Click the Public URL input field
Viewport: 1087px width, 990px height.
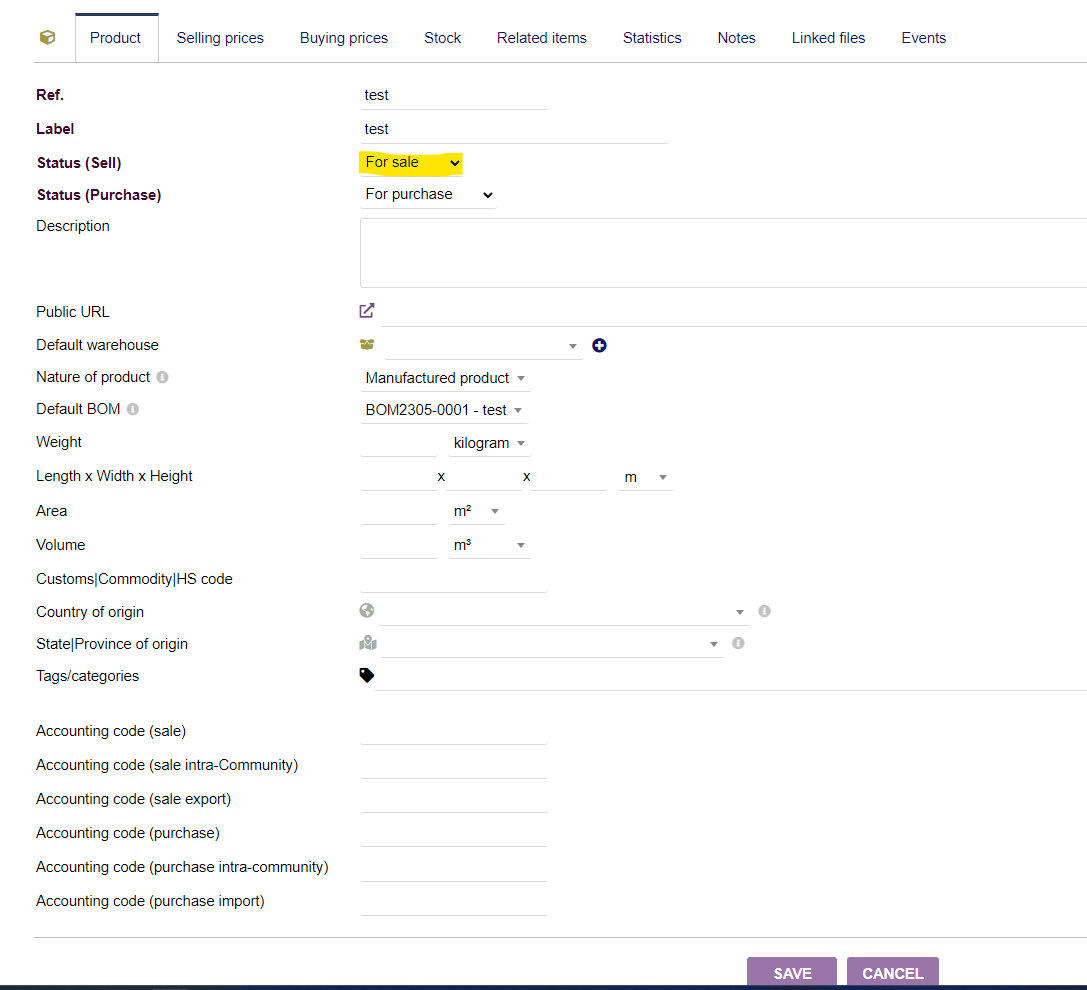733,313
